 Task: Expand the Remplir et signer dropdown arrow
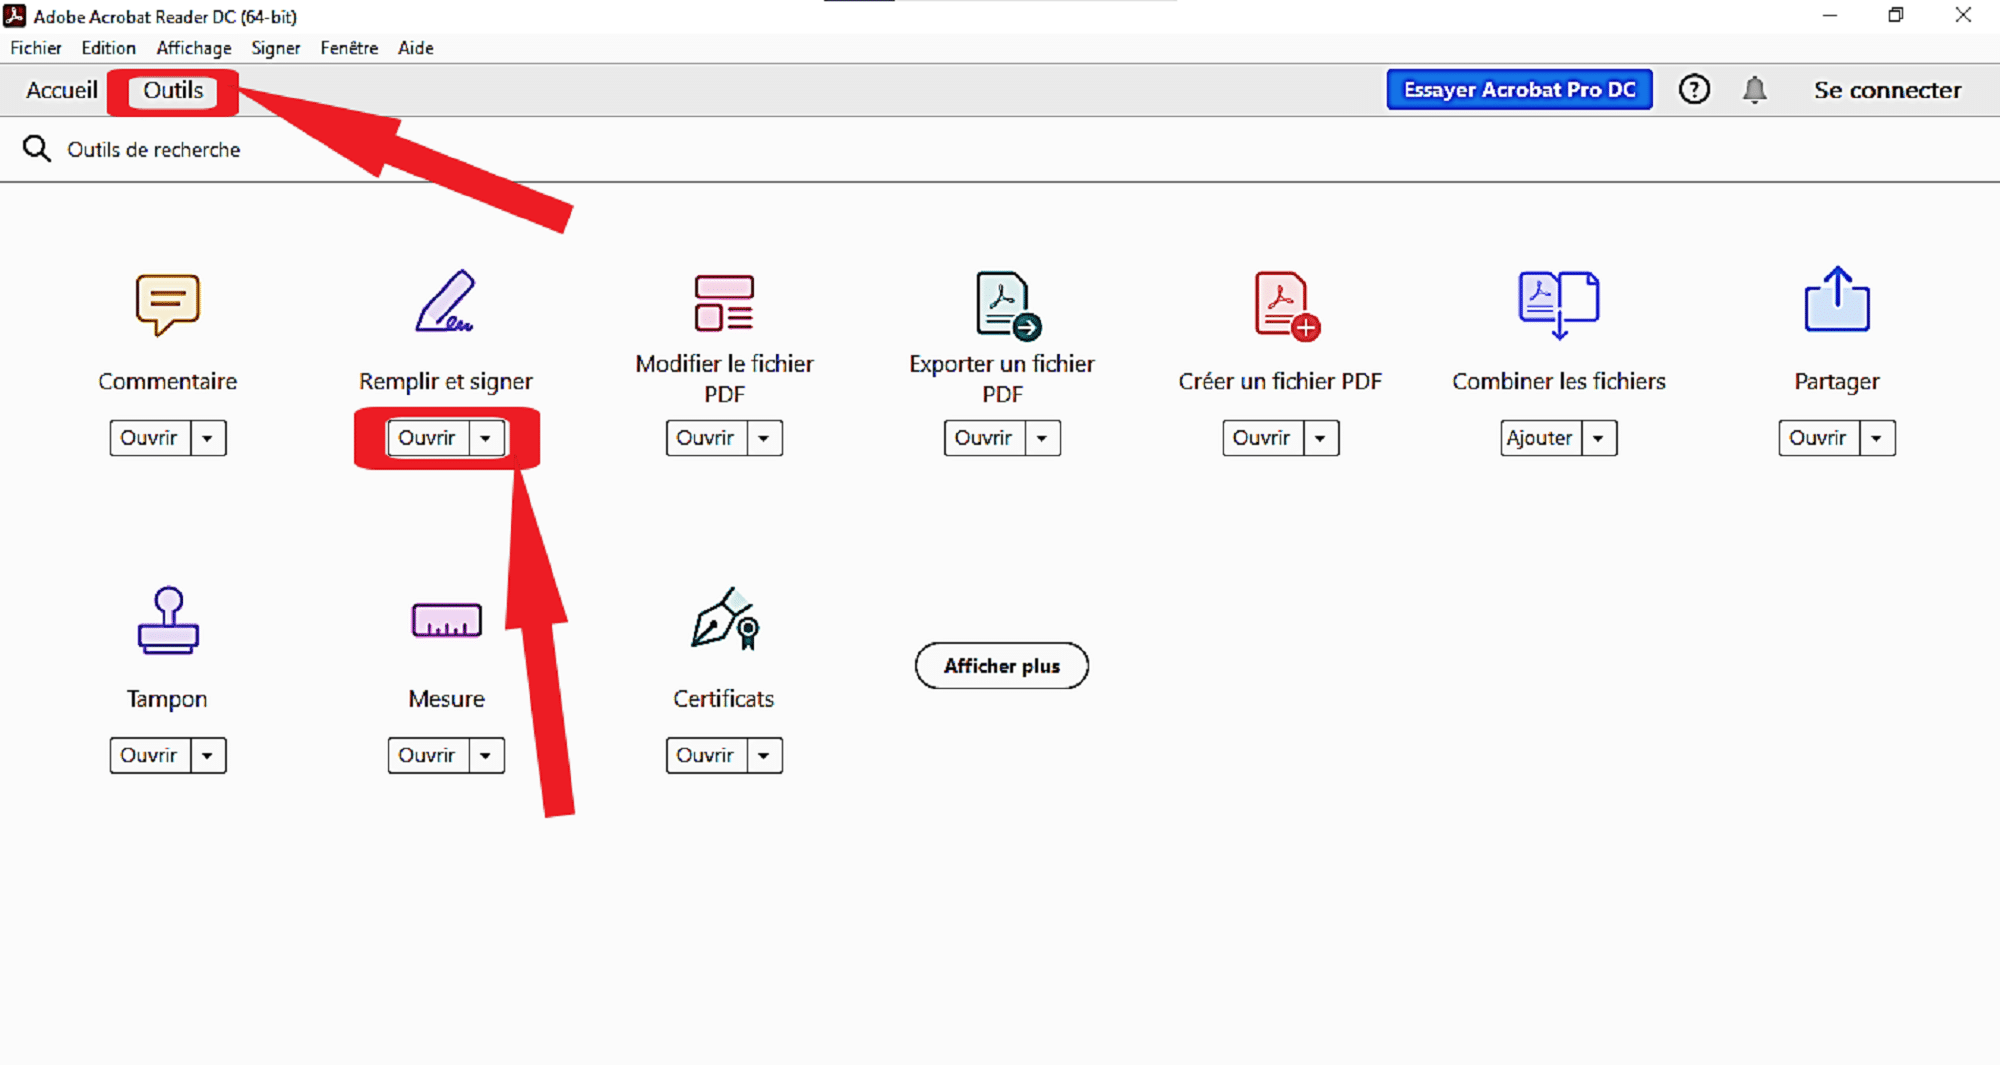coord(486,438)
